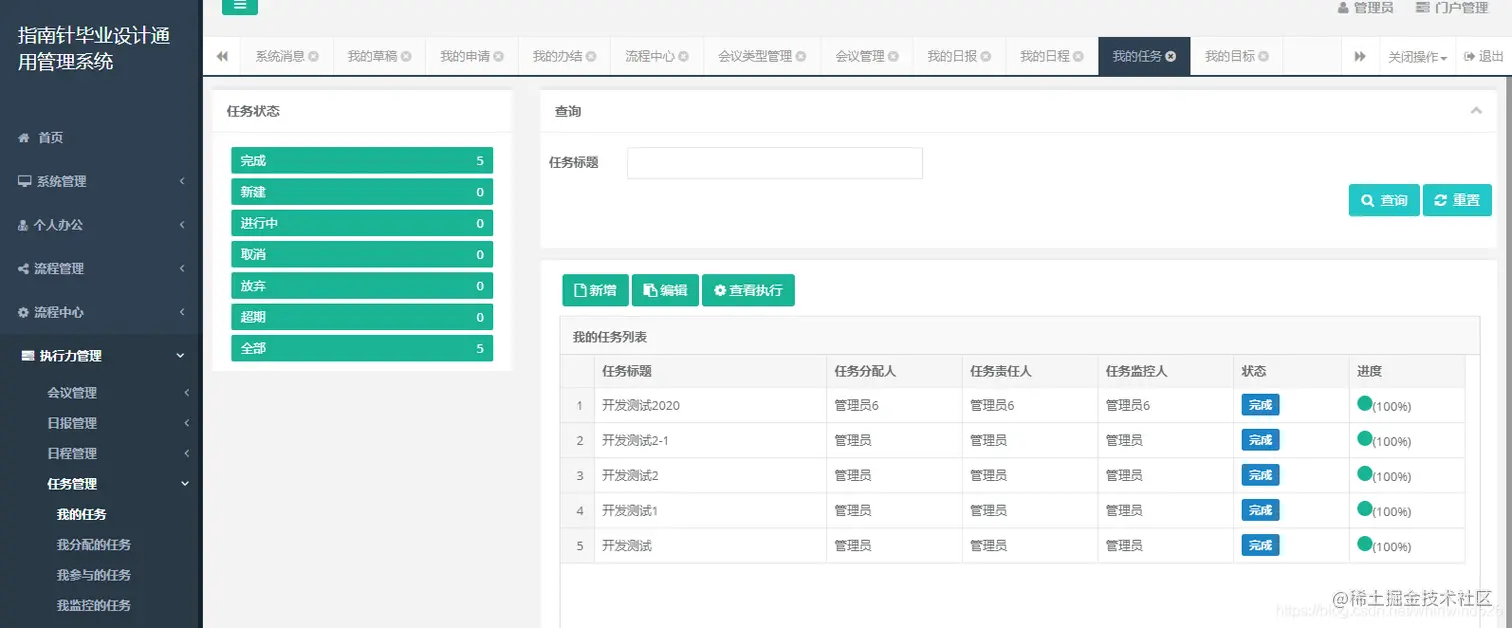Switch to the 我的目标 tab

coord(1230,57)
